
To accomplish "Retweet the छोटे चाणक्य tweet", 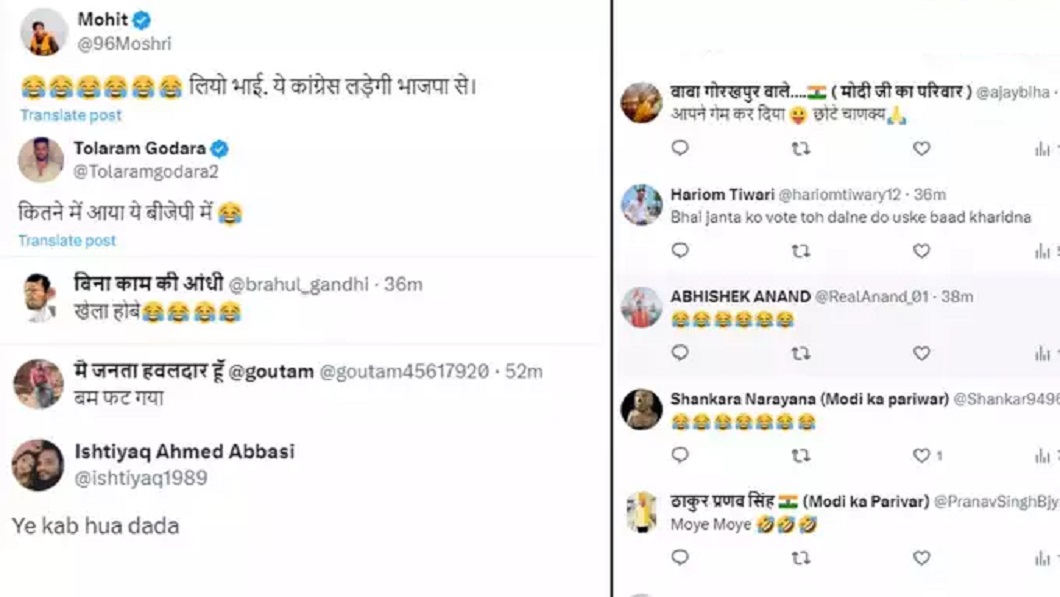I will click(x=801, y=149).
